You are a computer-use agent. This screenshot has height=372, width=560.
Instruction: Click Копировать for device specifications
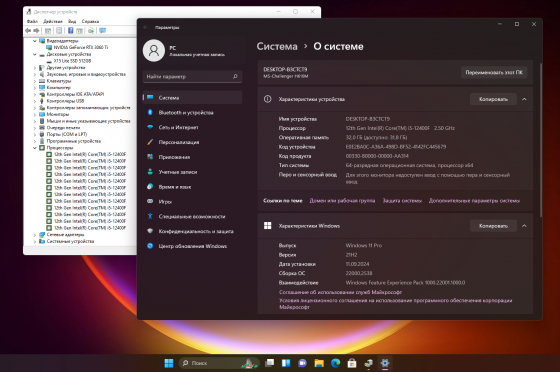493,99
